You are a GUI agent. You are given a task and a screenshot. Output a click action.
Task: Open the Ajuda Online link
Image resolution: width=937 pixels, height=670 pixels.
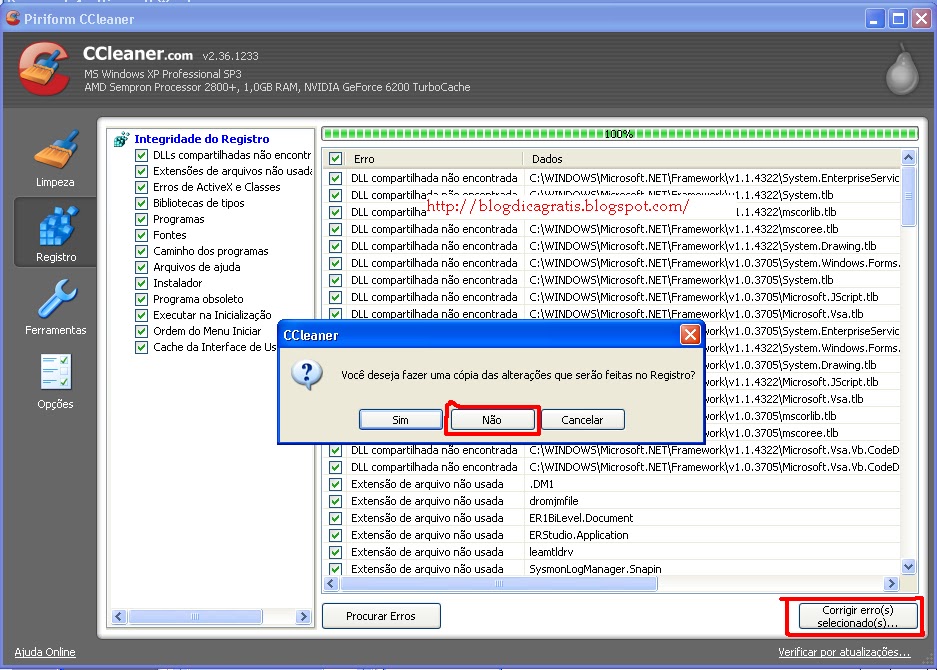45,652
